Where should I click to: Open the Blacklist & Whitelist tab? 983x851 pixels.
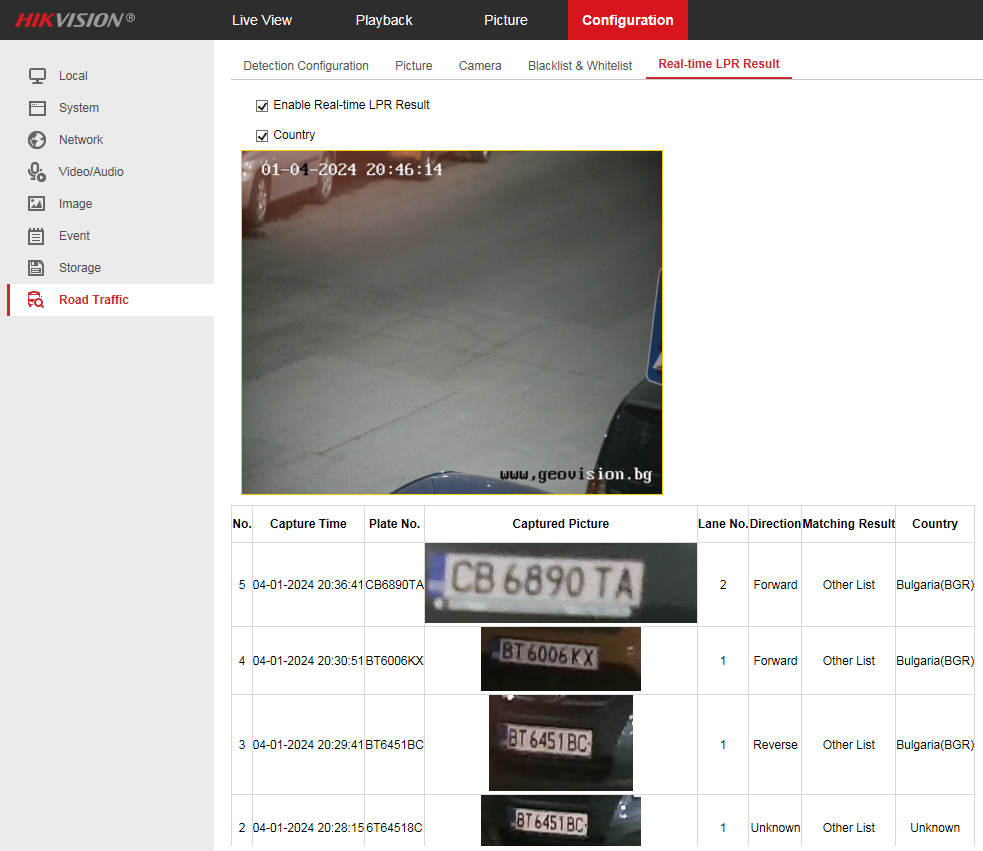point(580,66)
